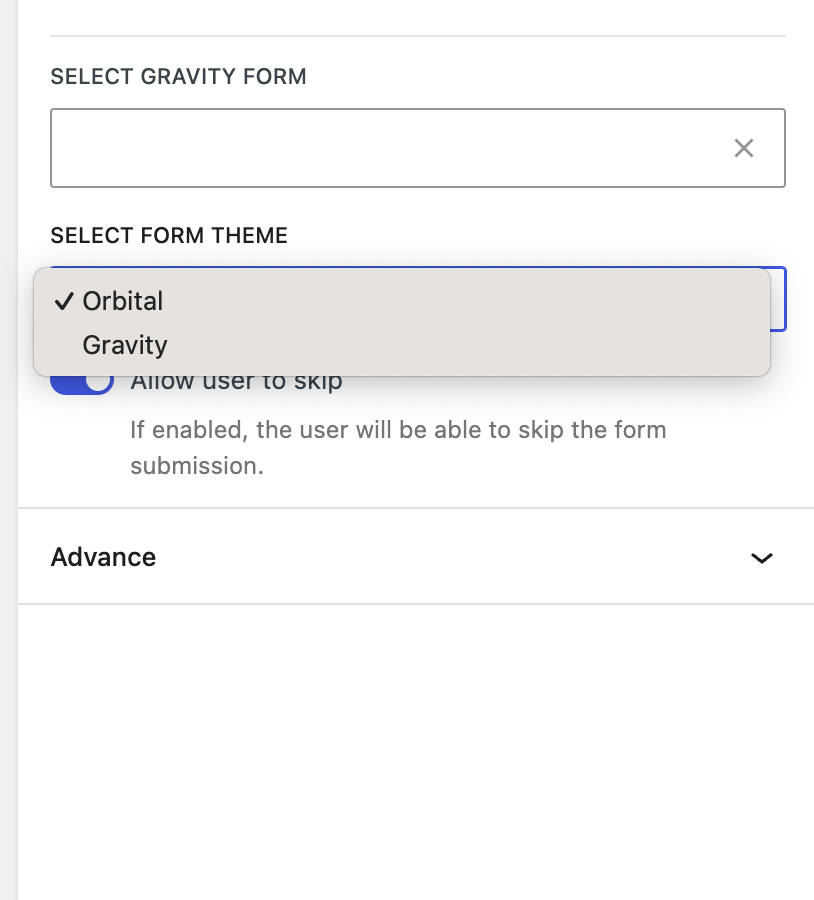Choose the Gravity theme option
Viewport: 814px width, 900px height.
pyautogui.click(x=125, y=345)
